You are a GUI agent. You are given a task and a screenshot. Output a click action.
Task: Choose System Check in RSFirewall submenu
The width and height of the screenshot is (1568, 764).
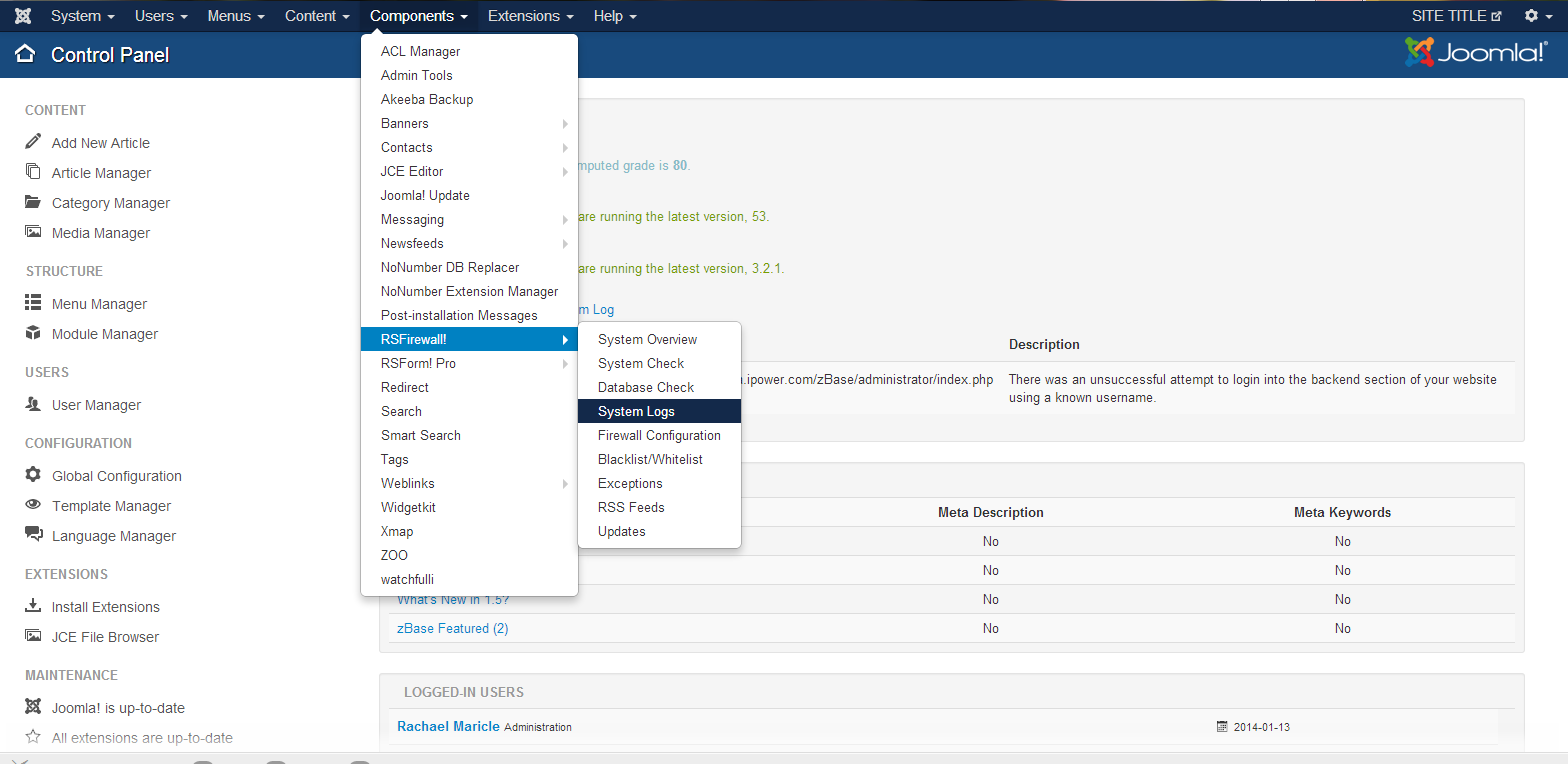coord(659,363)
